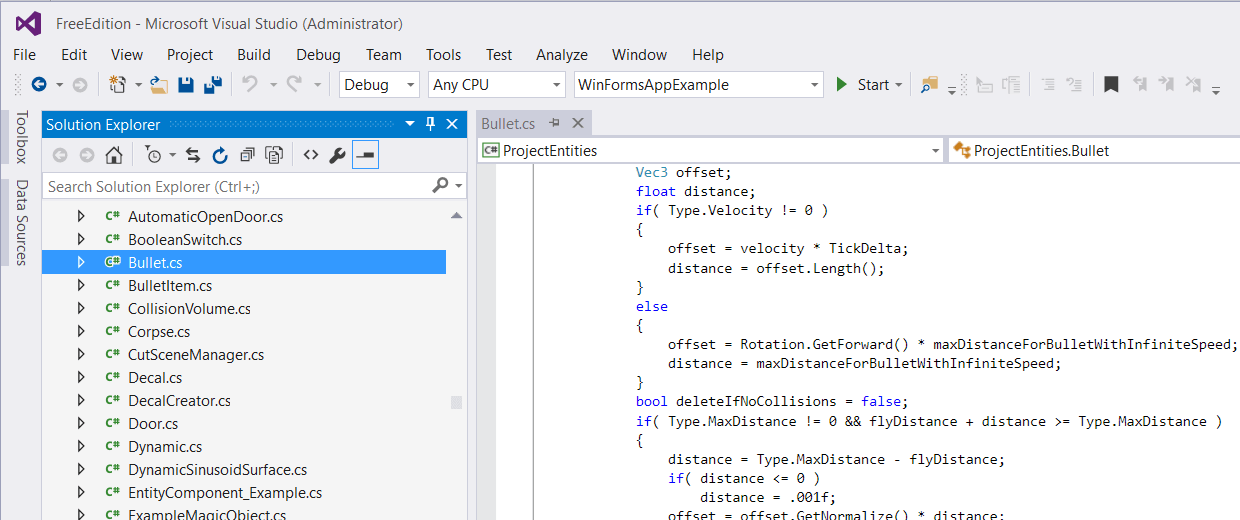Open the Team menu
Screen dimensions: 1240x520
pos(384,55)
